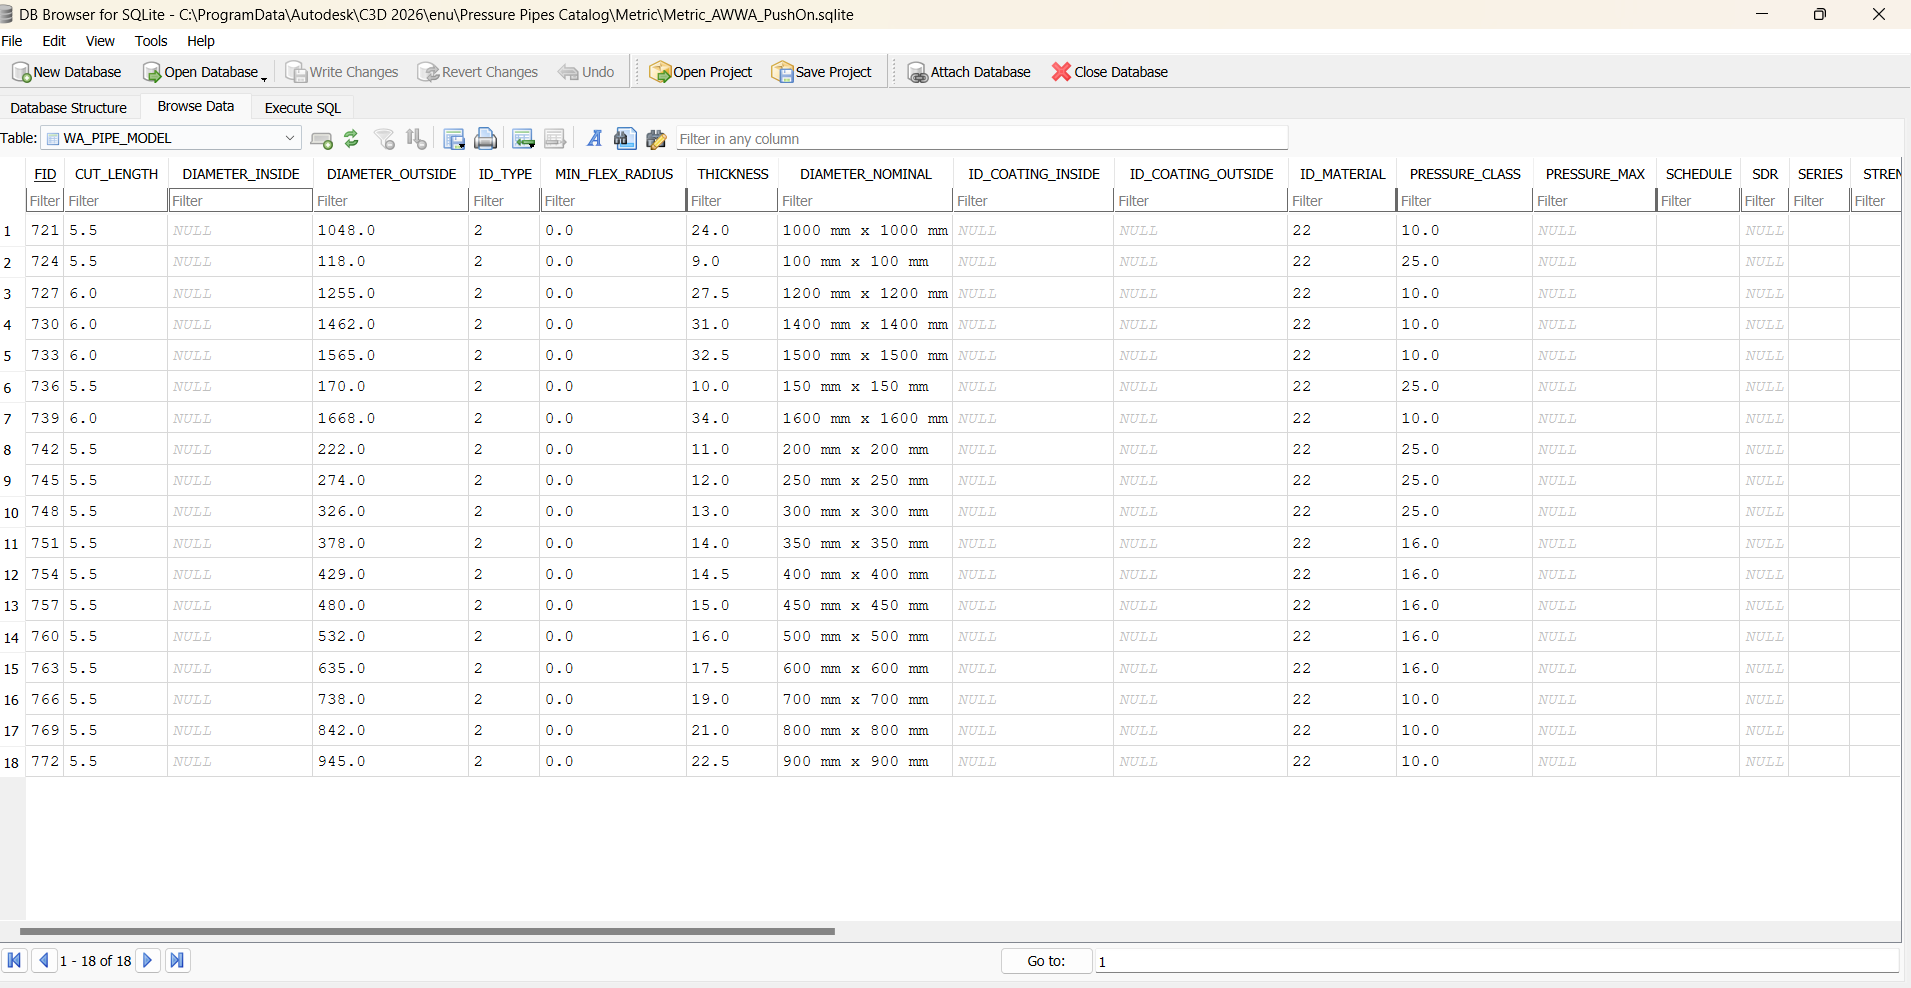The image size is (1911, 988).
Task: Select row header number 10
Action: point(12,512)
